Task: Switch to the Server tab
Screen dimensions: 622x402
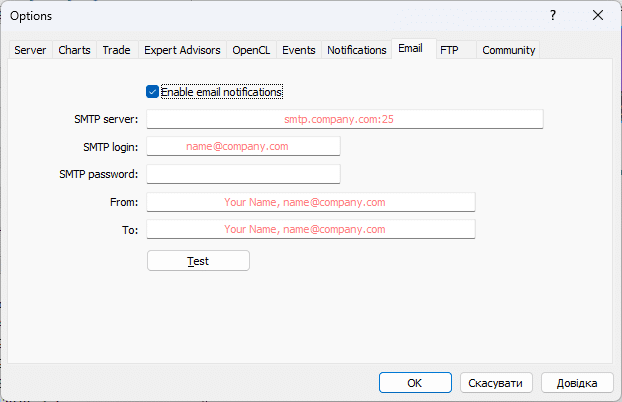Action: click(x=30, y=50)
